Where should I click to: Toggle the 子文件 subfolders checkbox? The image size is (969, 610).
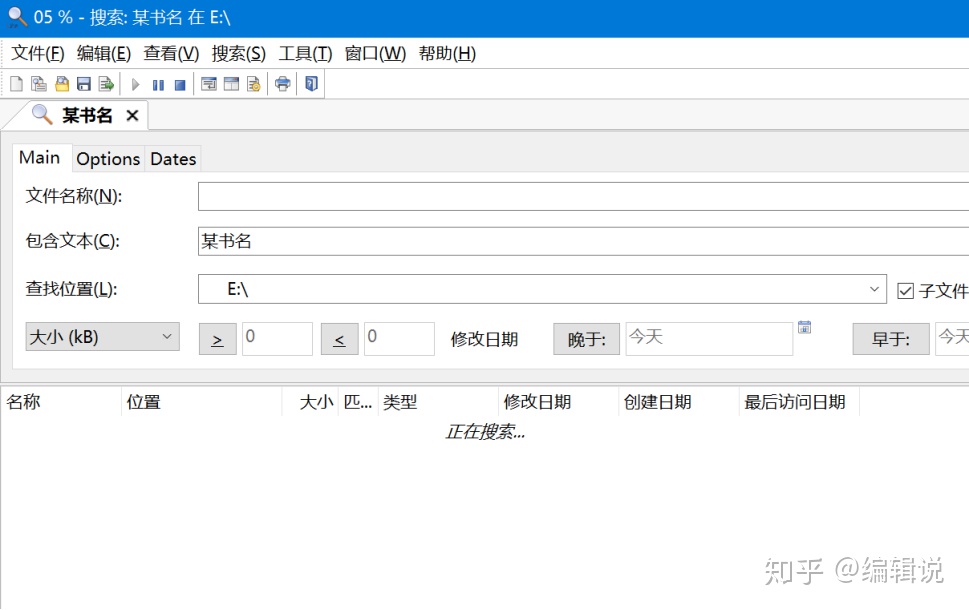905,290
